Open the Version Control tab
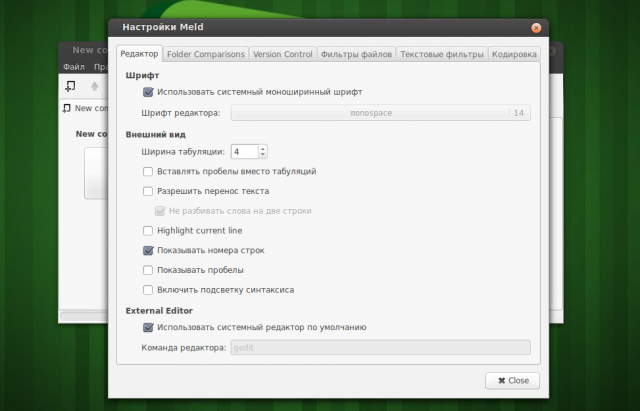Image resolution: width=640 pixels, height=411 pixels. pos(282,54)
